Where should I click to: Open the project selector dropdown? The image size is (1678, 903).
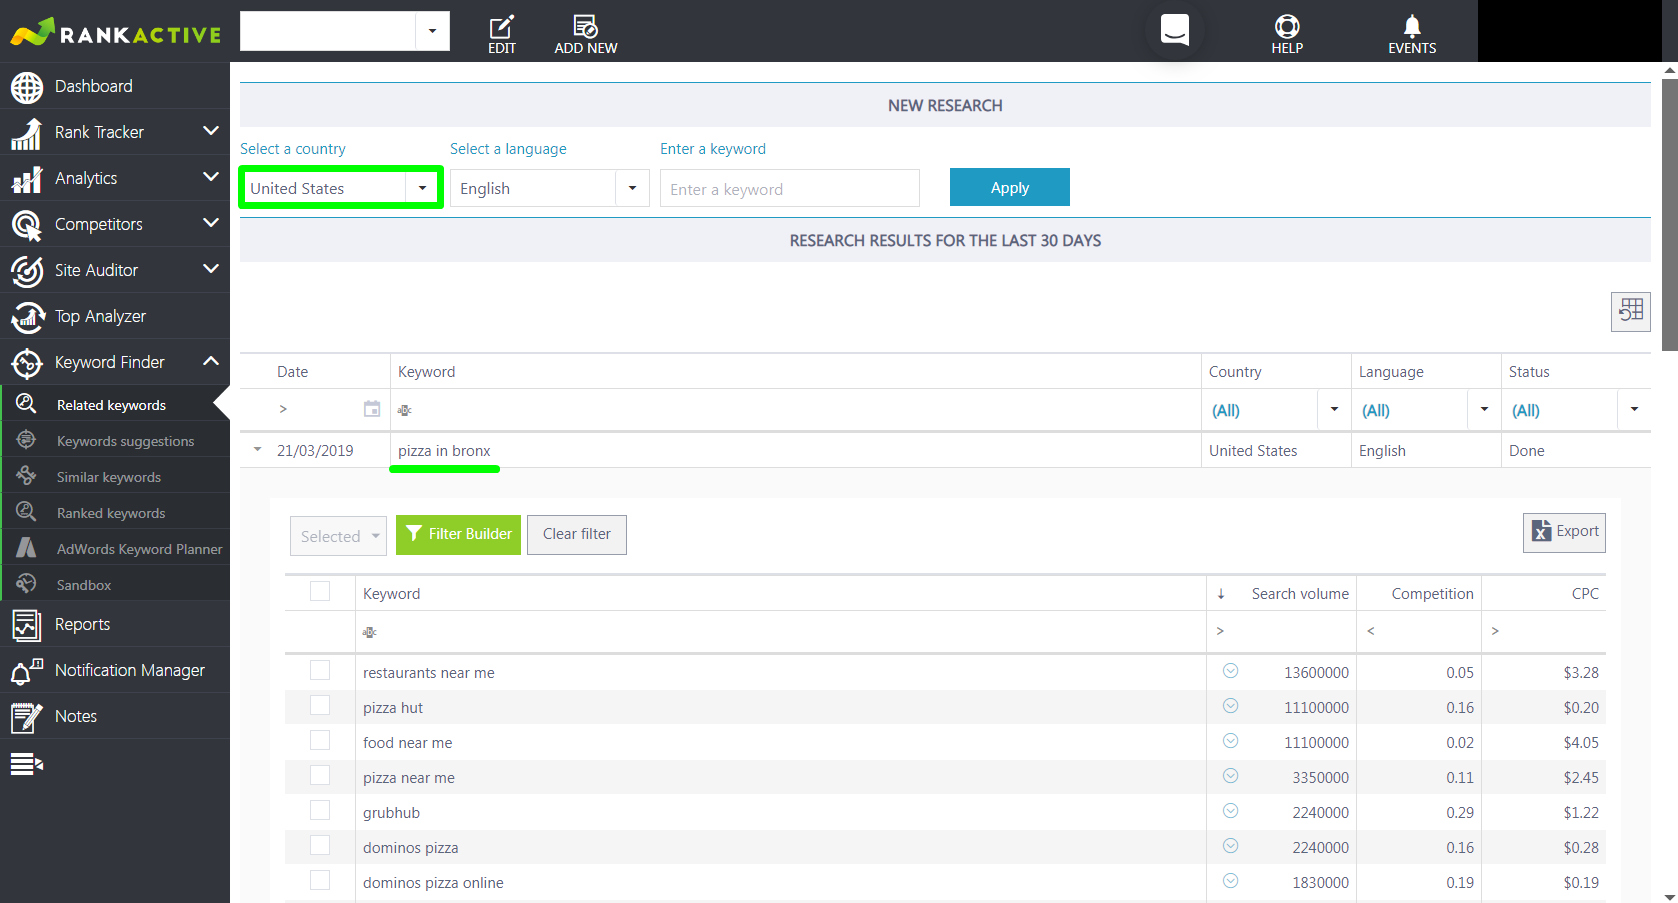(x=432, y=31)
